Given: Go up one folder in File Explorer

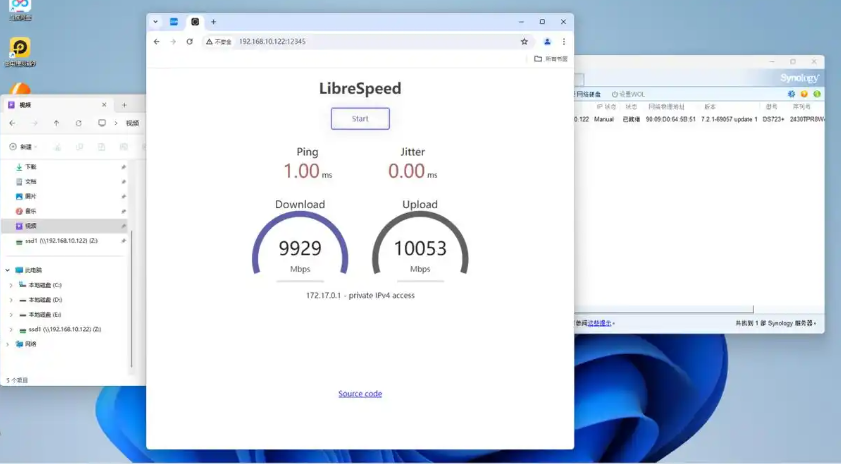Looking at the screenshot, I should 56,123.
